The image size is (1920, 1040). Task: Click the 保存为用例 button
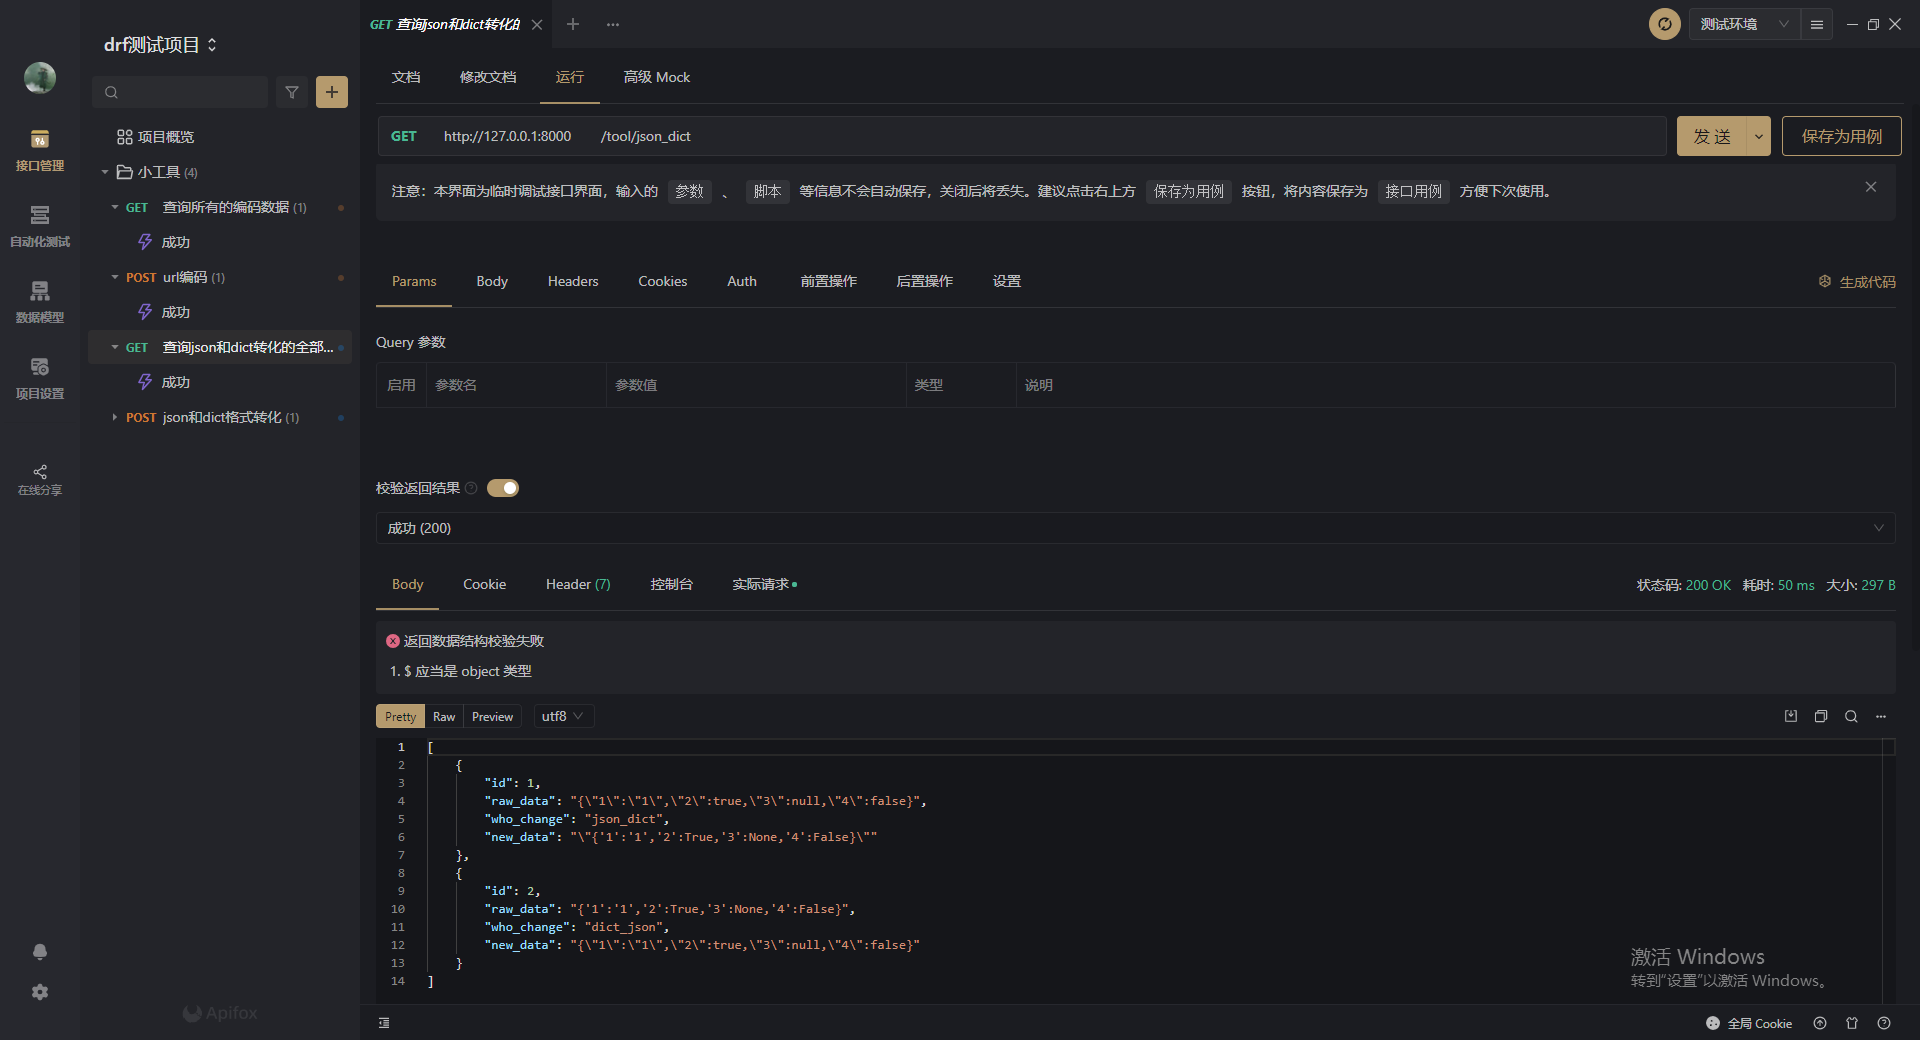click(1841, 136)
